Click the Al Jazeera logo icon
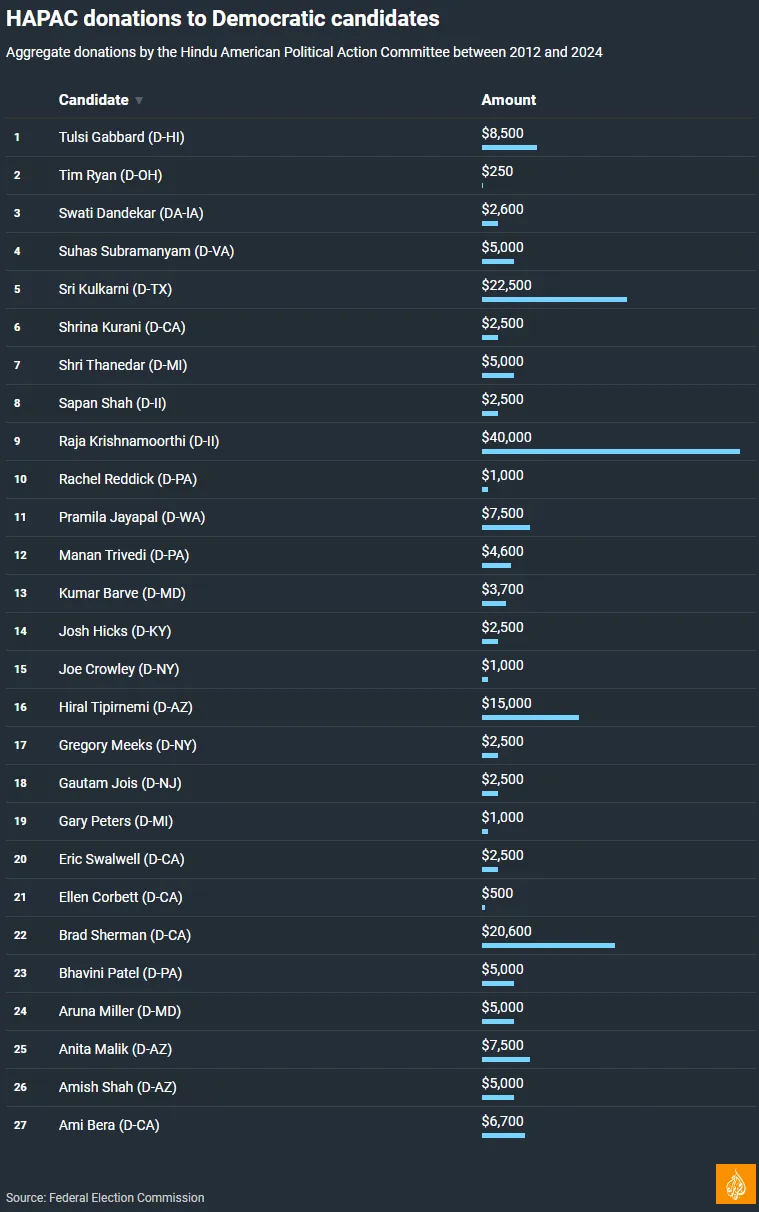Image resolution: width=759 pixels, height=1212 pixels. click(735, 1184)
